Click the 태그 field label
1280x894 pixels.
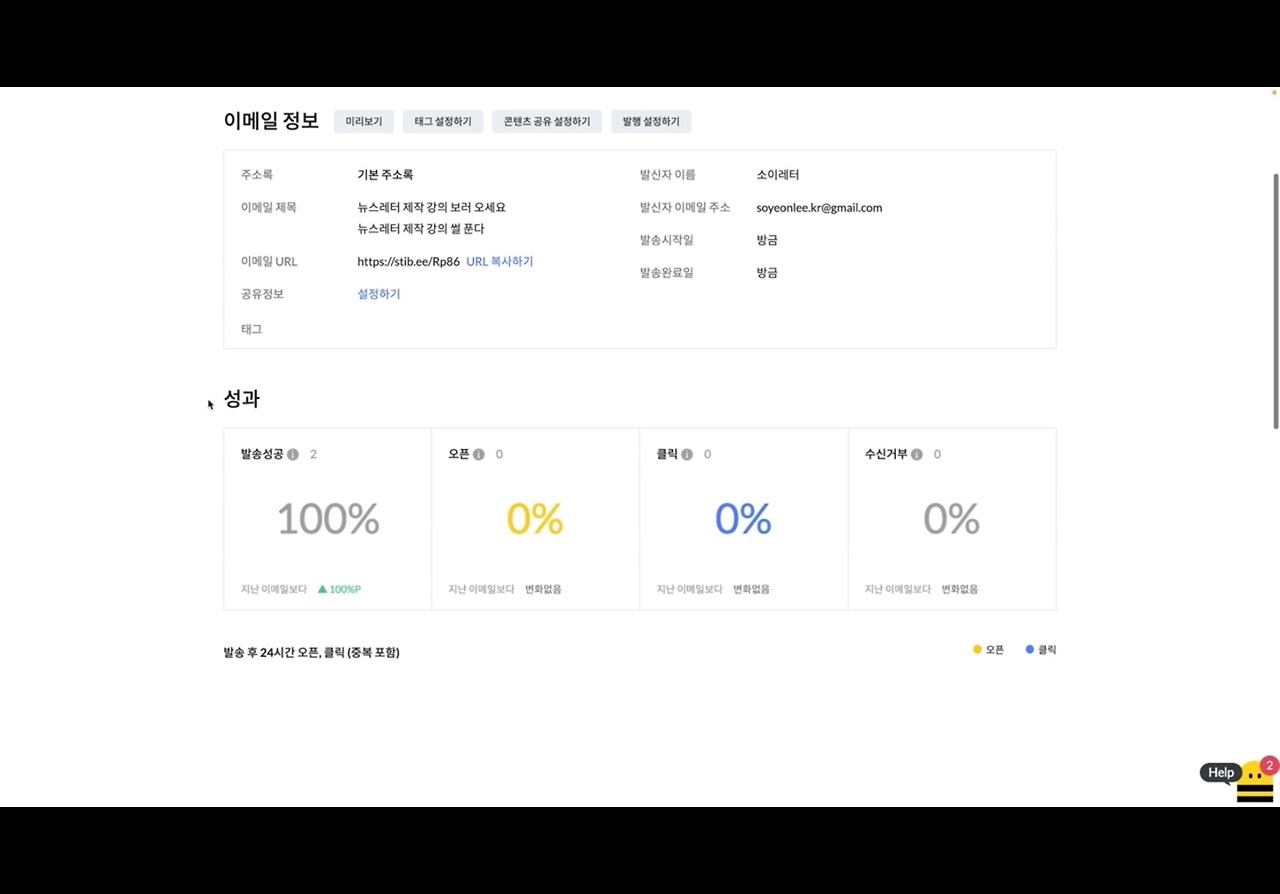tap(252, 329)
